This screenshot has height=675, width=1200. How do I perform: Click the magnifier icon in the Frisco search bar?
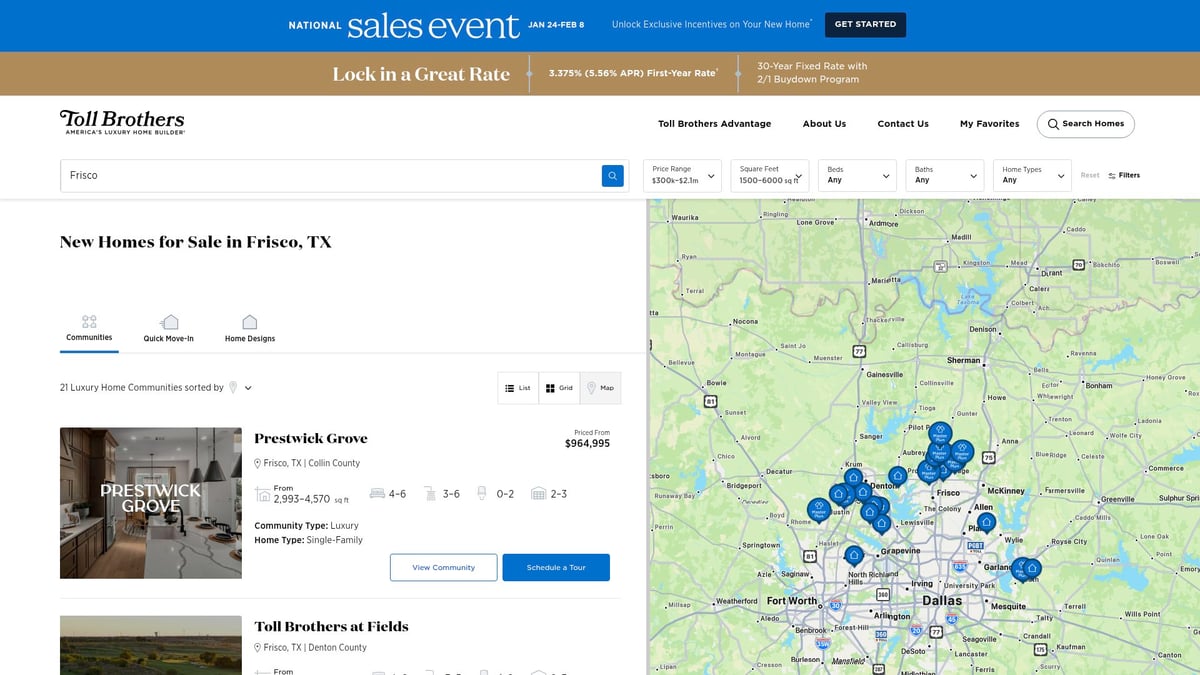(612, 175)
